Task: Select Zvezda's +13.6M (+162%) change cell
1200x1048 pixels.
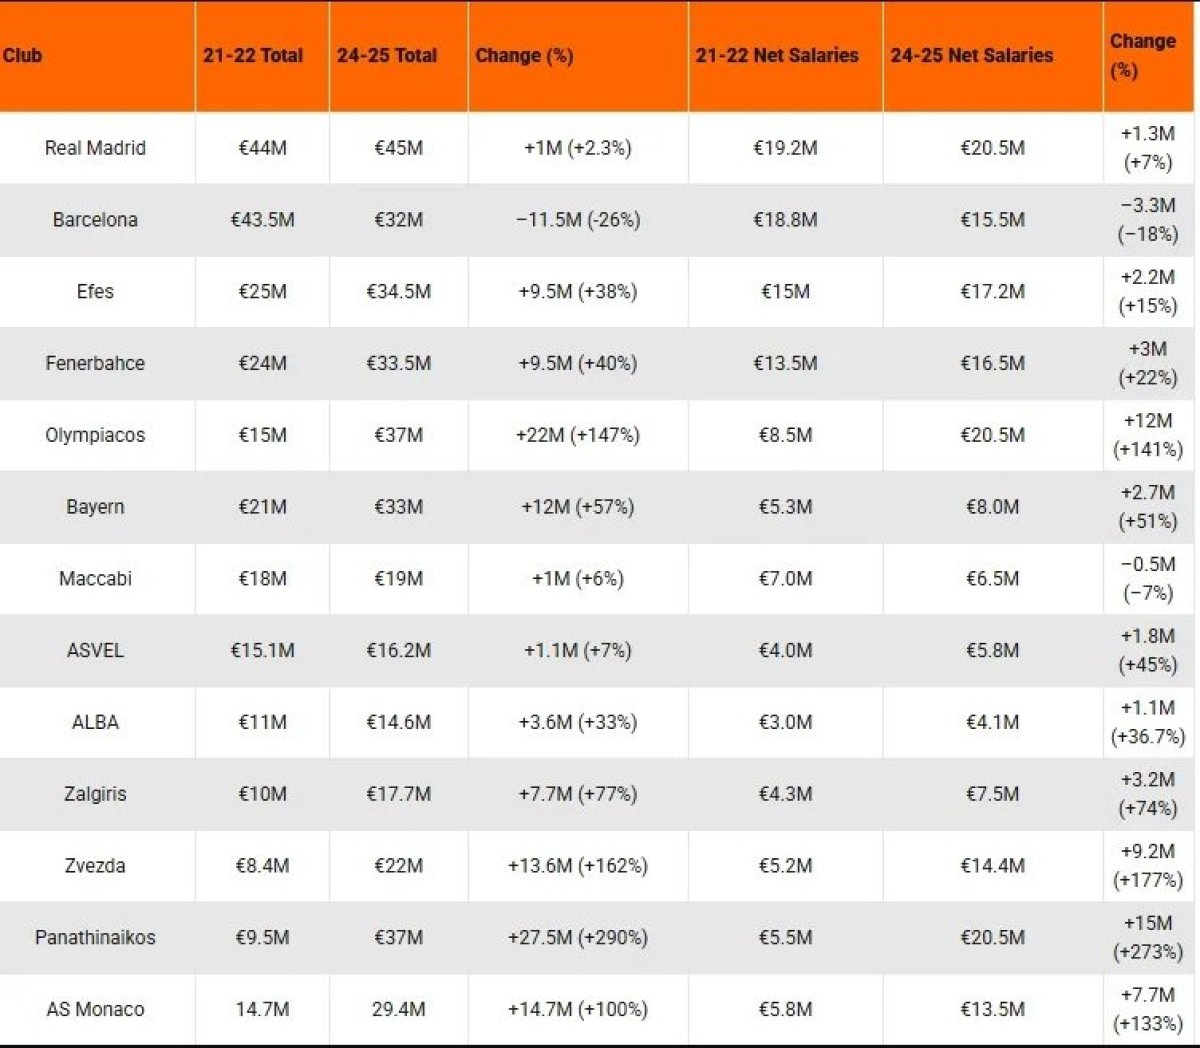Action: point(578,866)
